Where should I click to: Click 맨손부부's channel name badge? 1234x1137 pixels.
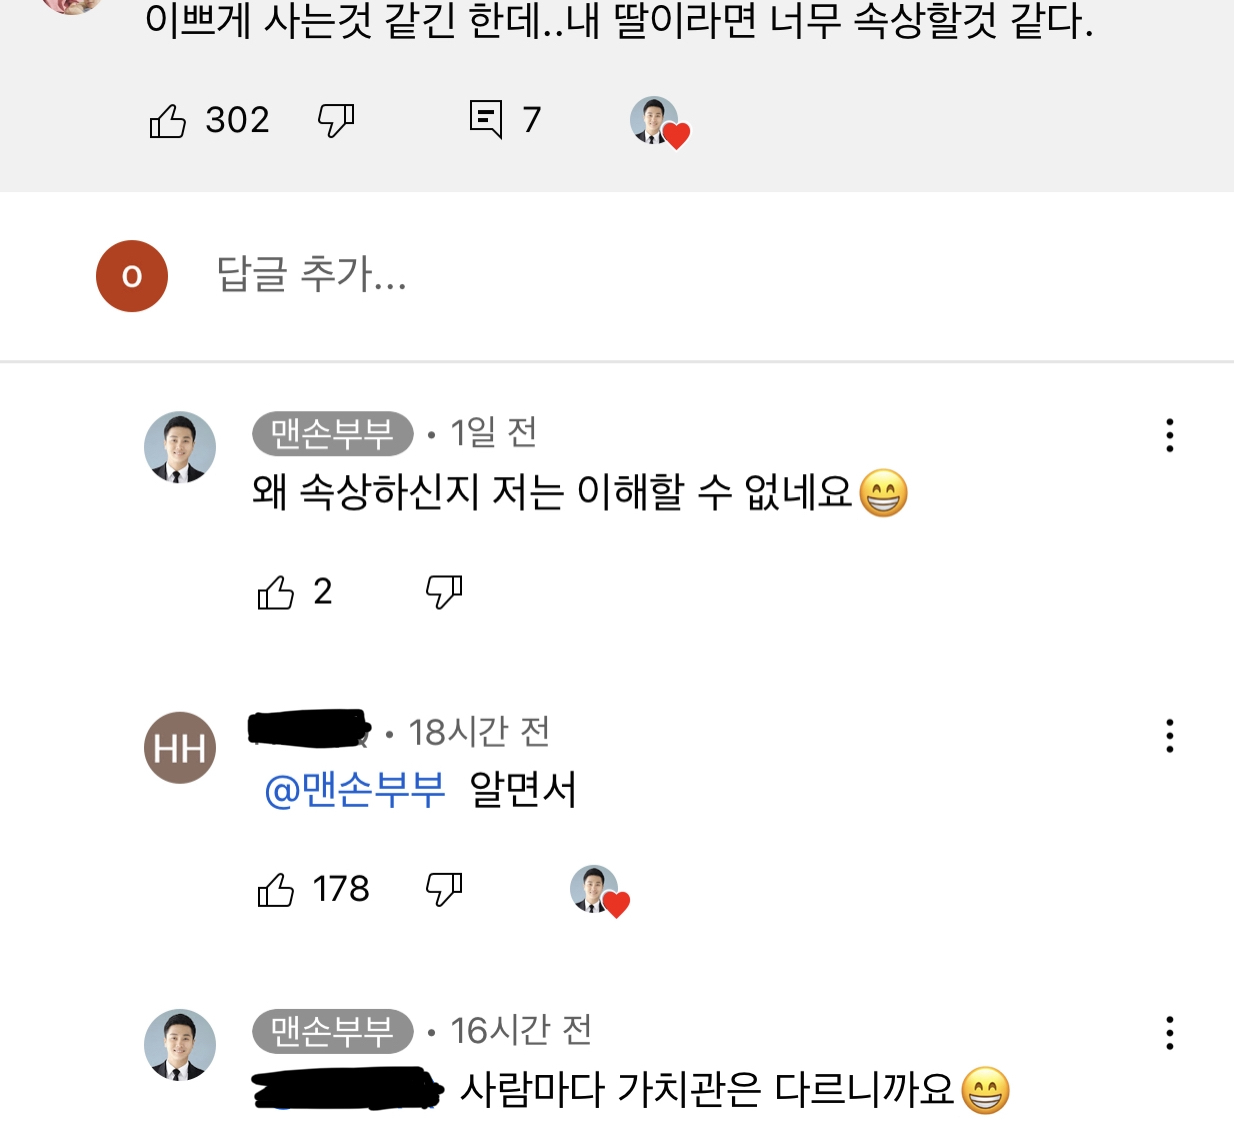[x=331, y=434]
